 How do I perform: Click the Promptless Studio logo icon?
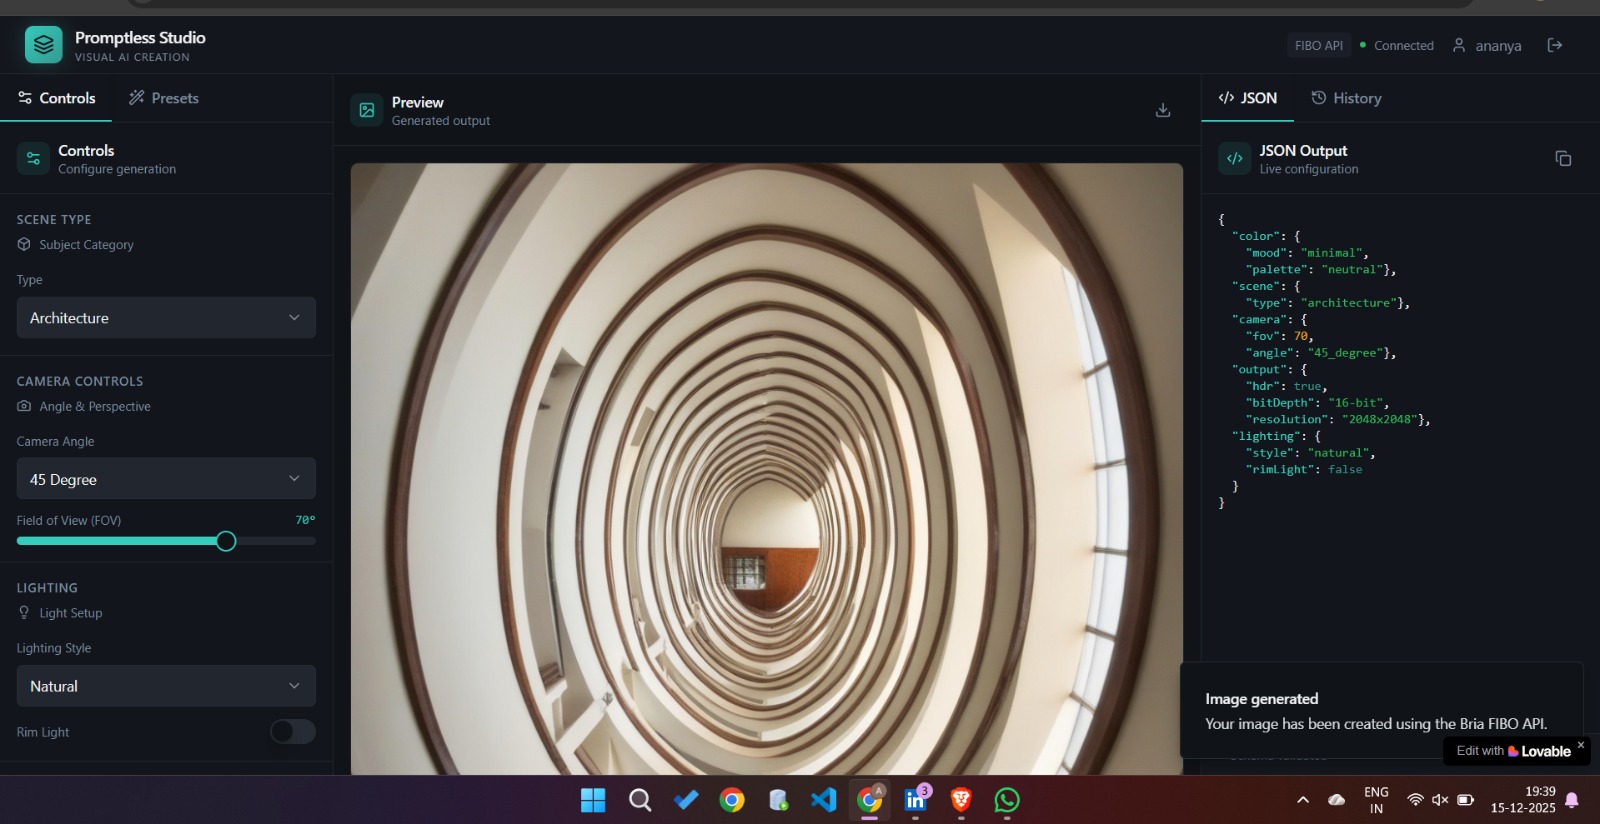click(x=43, y=45)
